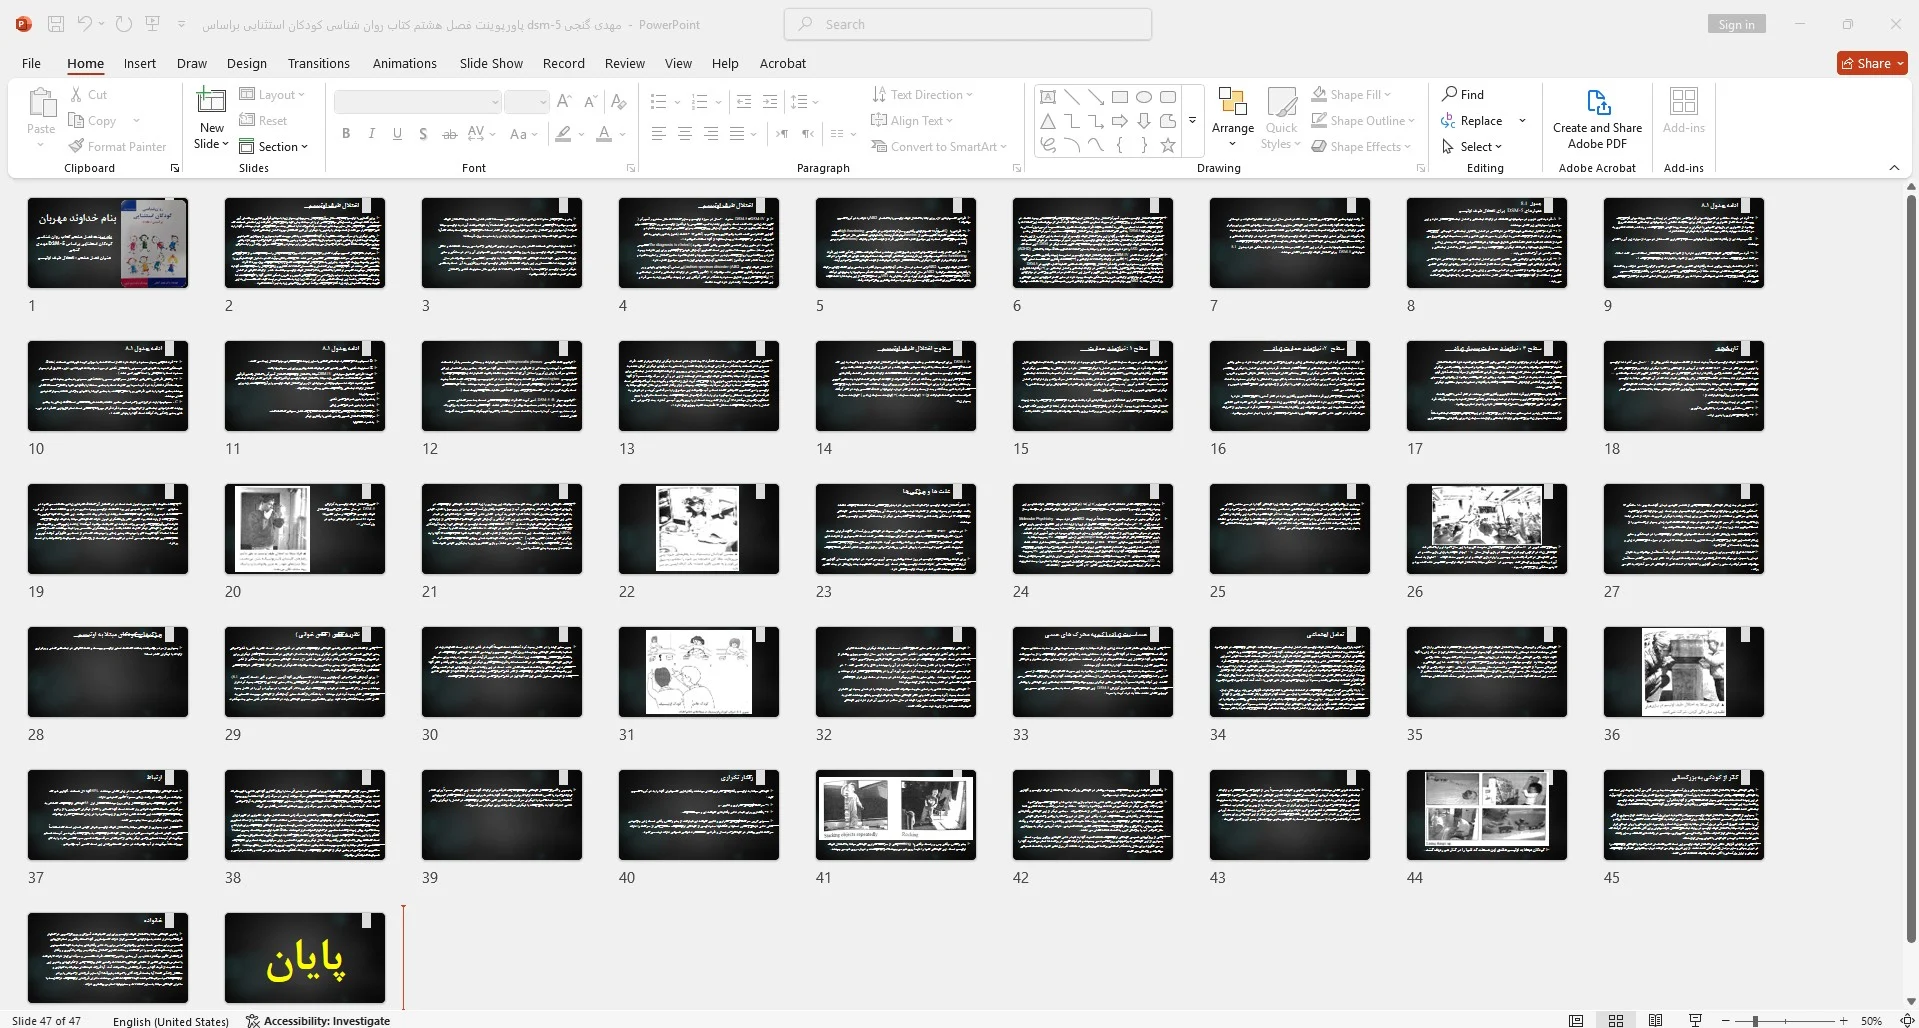This screenshot has width=1919, height=1028.
Task: Click the Save icon in title bar
Action: (x=56, y=24)
